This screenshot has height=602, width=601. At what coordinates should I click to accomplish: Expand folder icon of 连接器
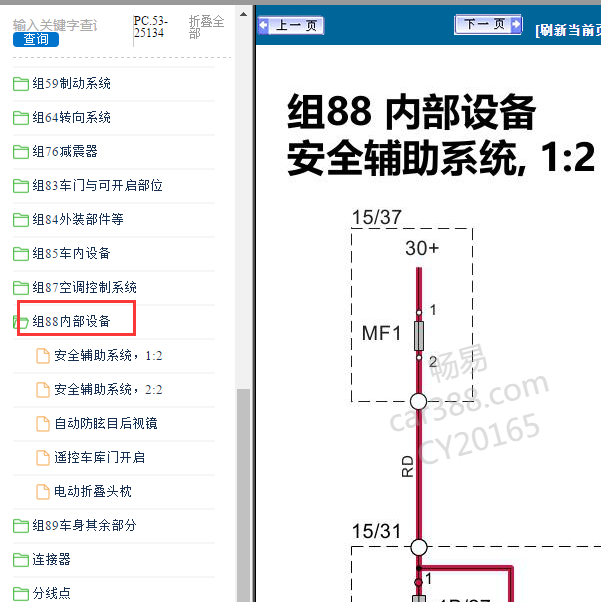21,559
